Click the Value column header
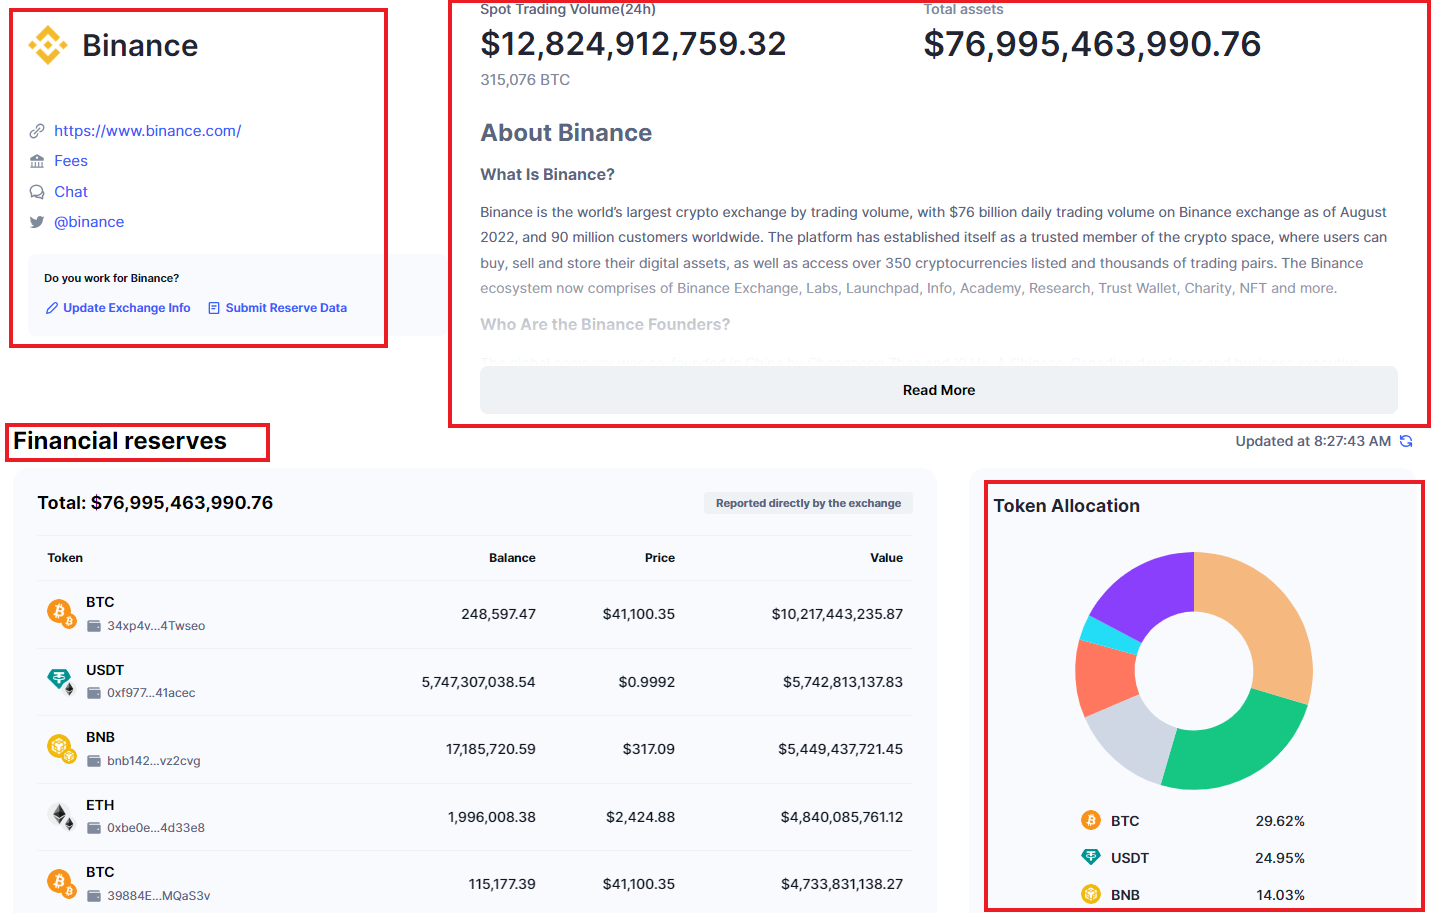This screenshot has width=1456, height=913. click(x=886, y=558)
